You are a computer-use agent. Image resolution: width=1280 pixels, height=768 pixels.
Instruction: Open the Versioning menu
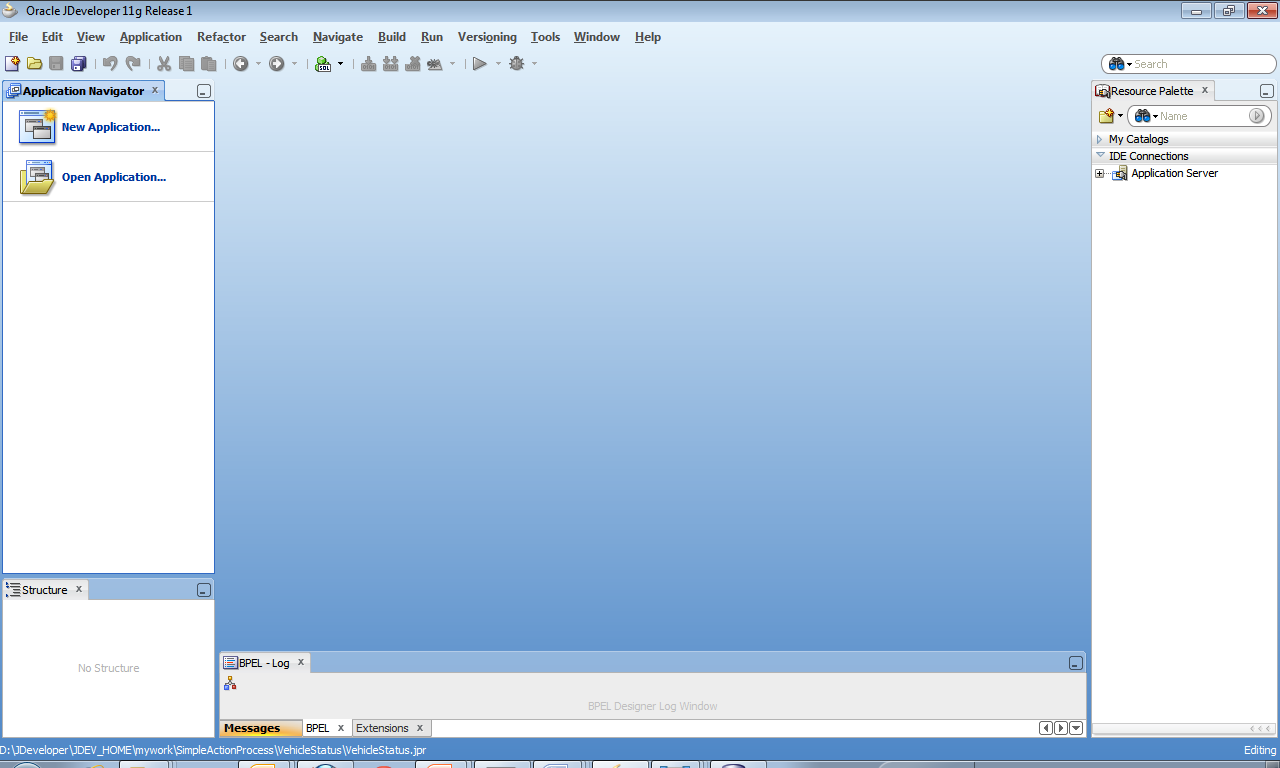coord(487,37)
